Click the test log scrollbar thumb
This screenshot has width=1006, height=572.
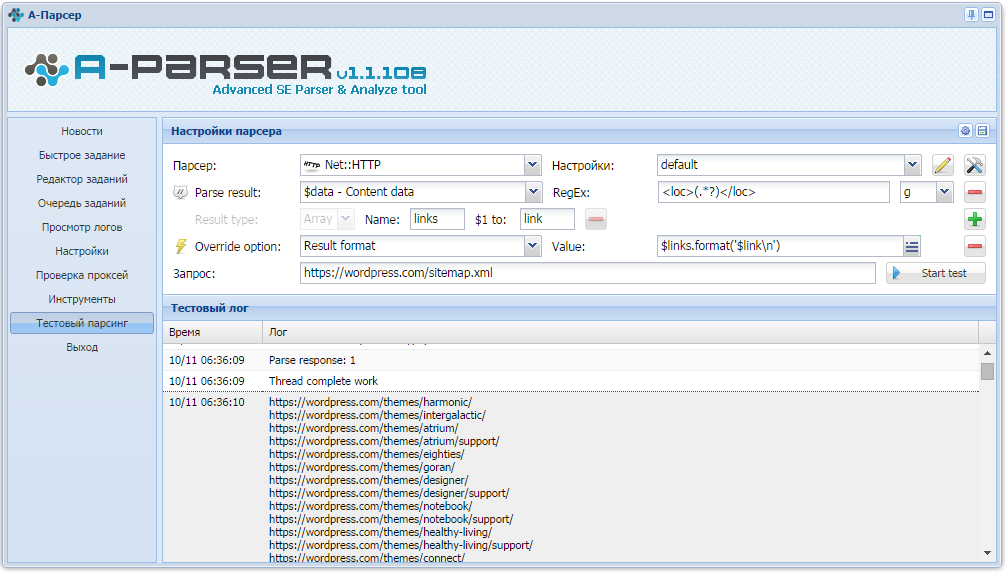[987, 371]
